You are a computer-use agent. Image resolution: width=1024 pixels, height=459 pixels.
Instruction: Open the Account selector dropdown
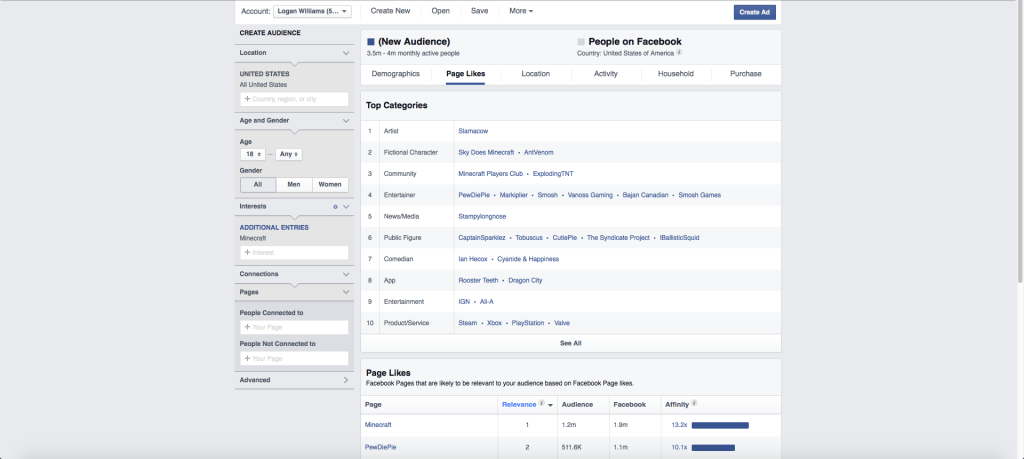click(312, 11)
